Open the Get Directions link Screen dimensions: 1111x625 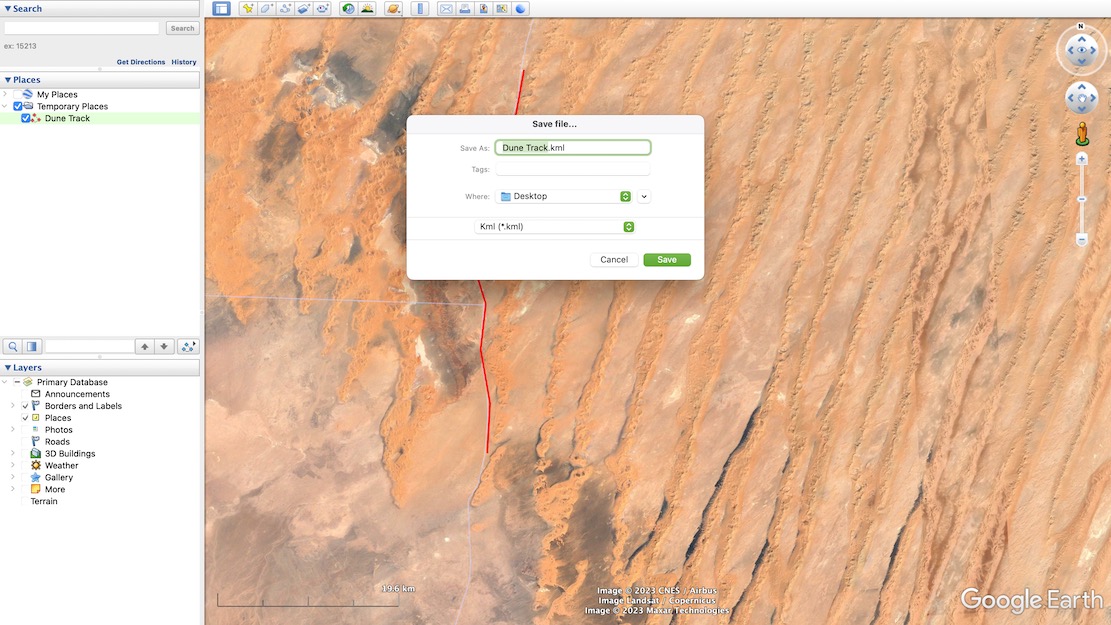tap(140, 62)
